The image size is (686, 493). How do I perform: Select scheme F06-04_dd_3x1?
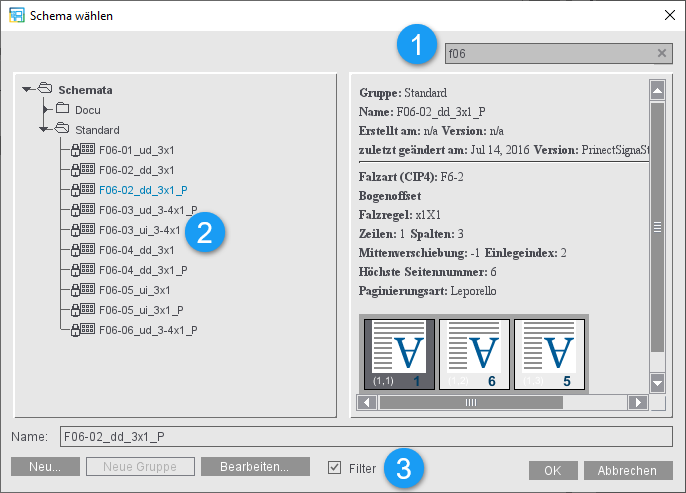[x=136, y=250]
